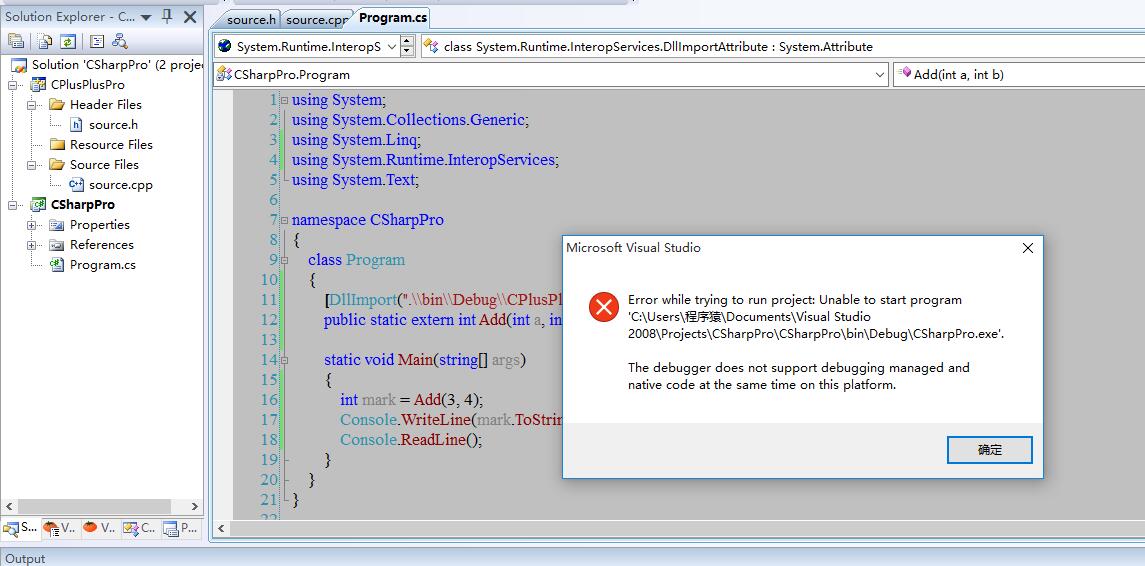This screenshot has width=1145, height=566.
Task: Collapse the Main method code block
Action: 285,360
